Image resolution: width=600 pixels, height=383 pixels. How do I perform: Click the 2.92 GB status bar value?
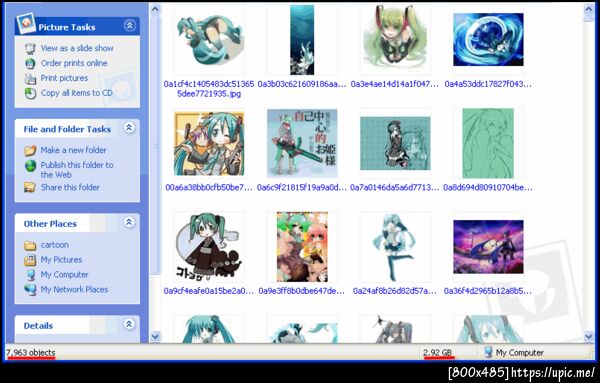[438, 352]
